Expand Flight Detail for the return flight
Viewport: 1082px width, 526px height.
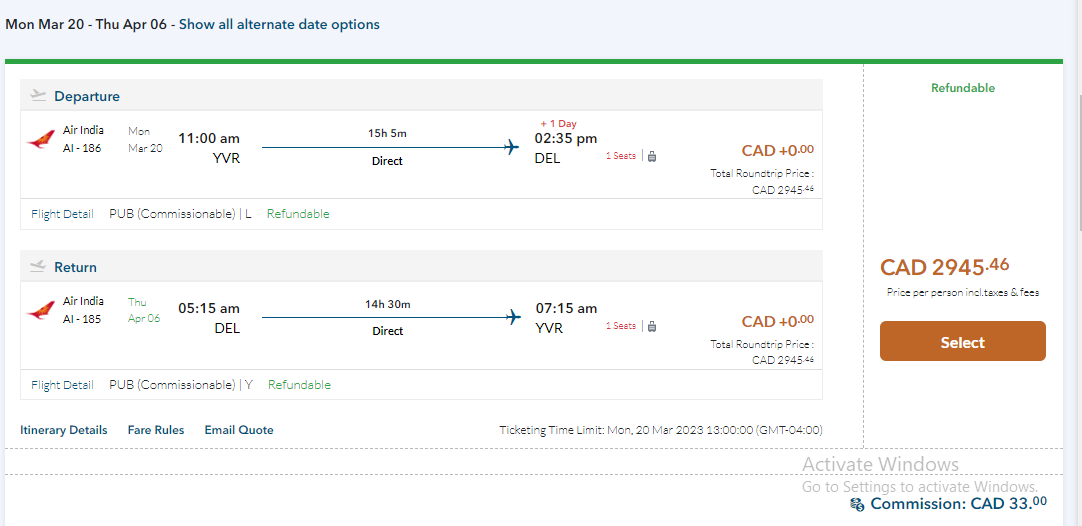click(62, 385)
